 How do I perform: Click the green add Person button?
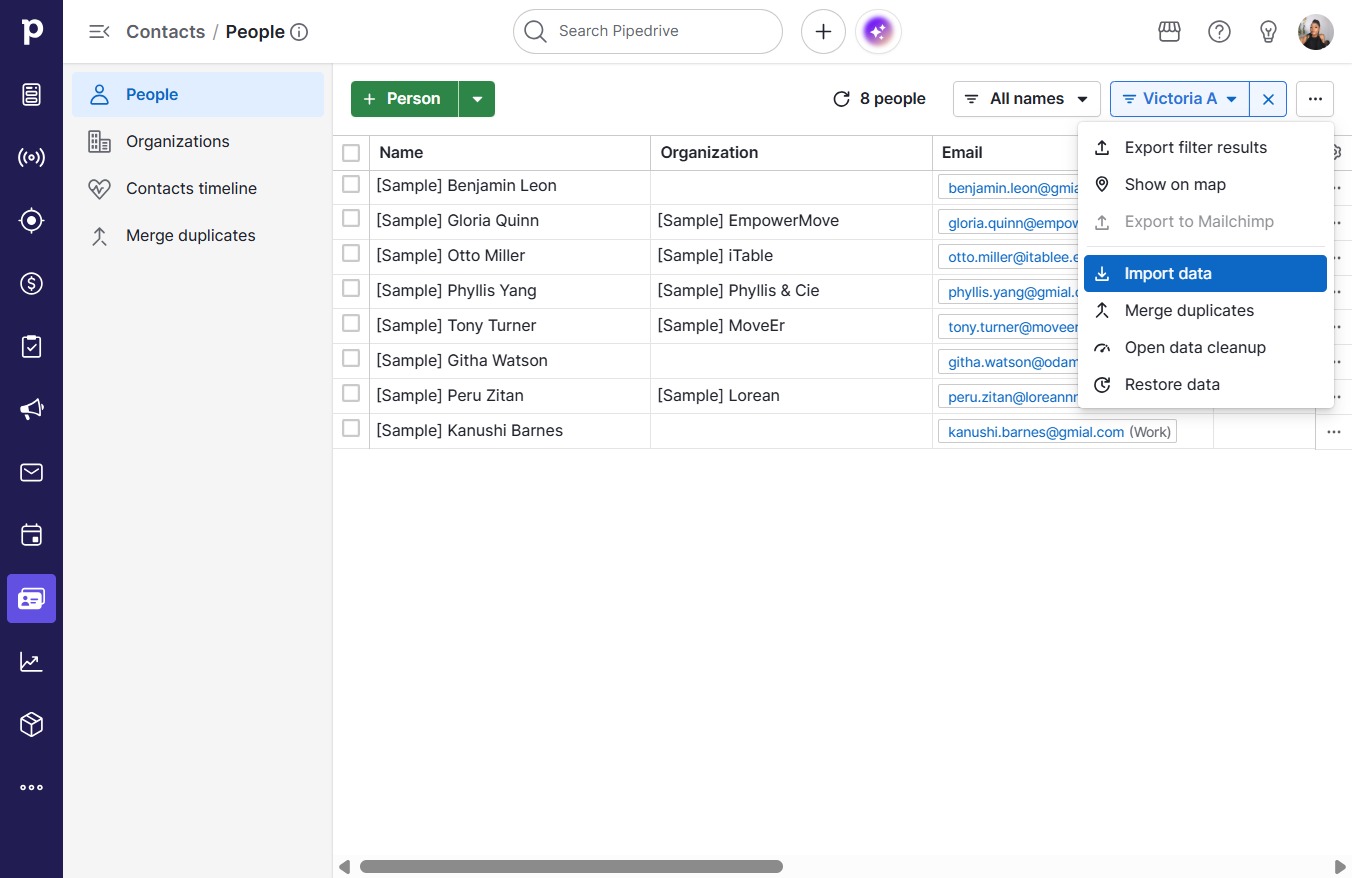pyautogui.click(x=404, y=99)
